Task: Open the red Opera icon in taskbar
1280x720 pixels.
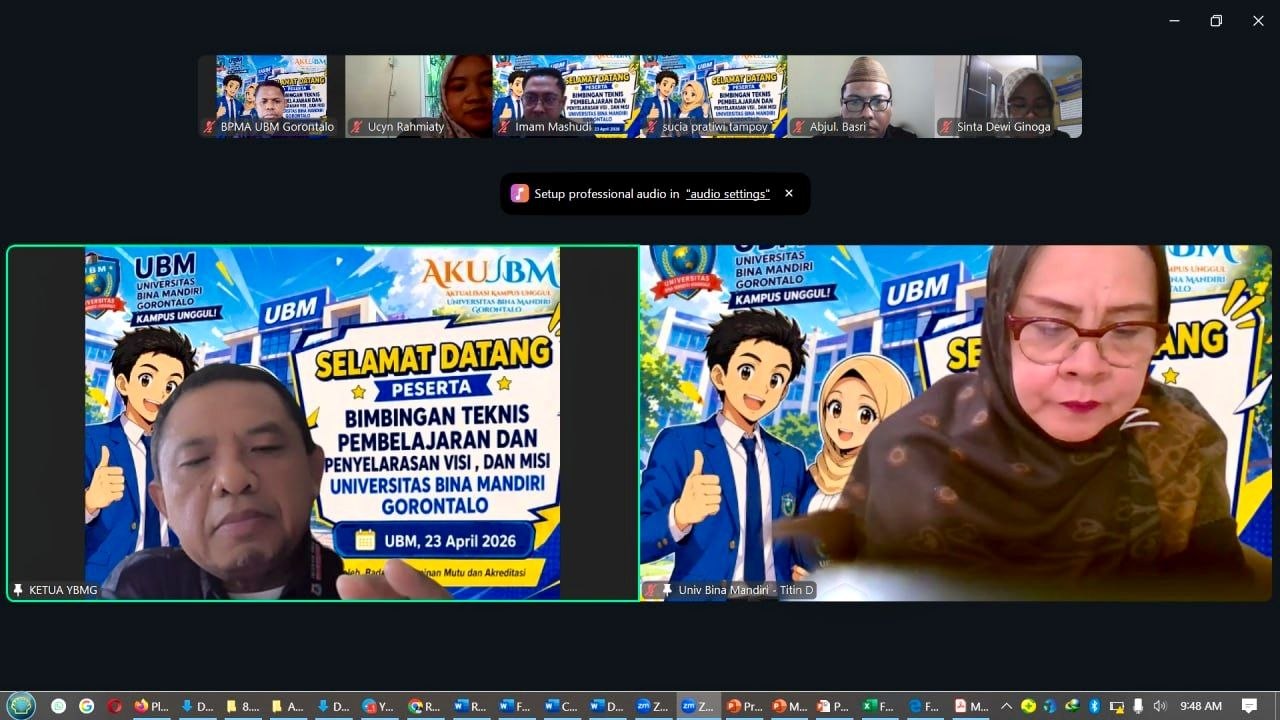Action: point(115,706)
